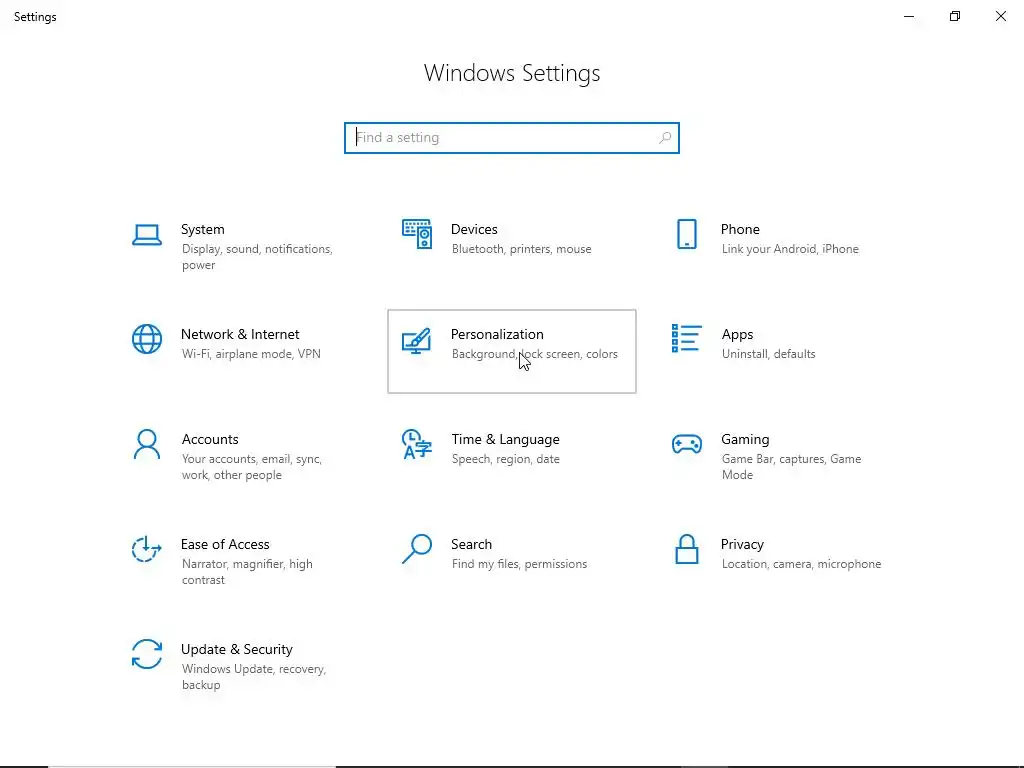Click "Windows Update, recovery, backup" text
1024x768 pixels.
(253, 677)
